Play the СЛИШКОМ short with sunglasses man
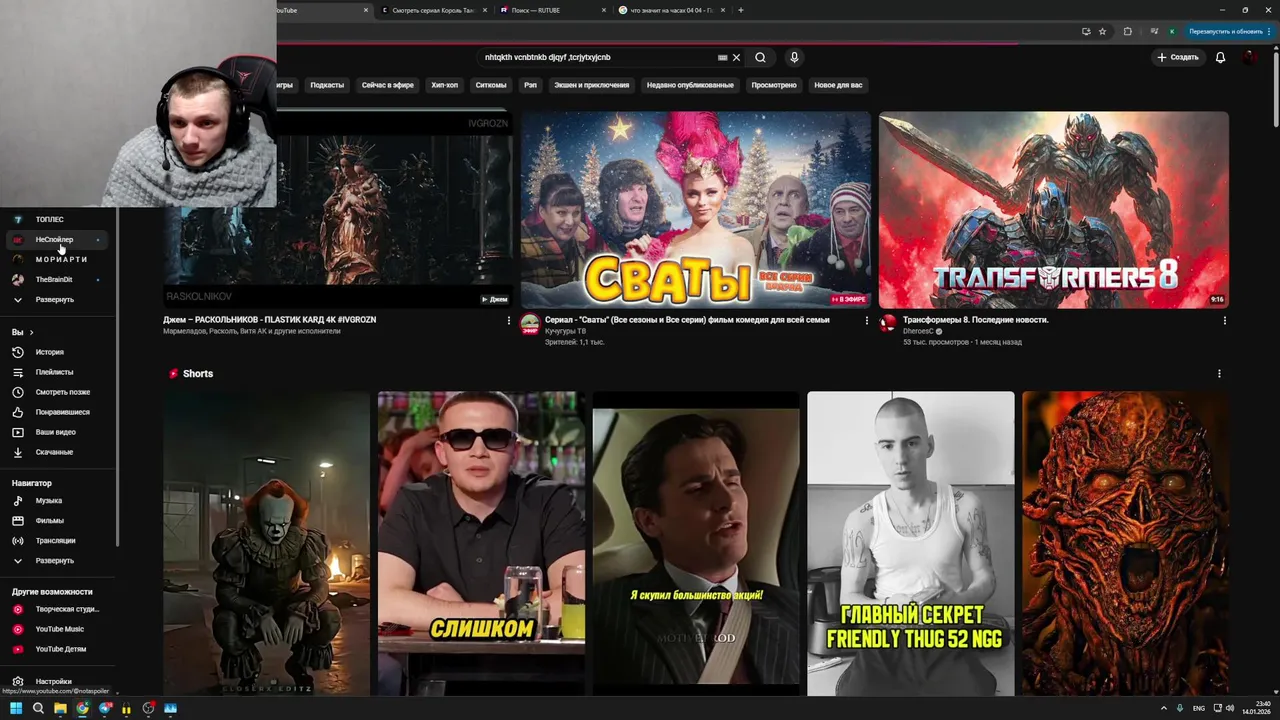Image resolution: width=1280 pixels, height=720 pixels. click(x=481, y=543)
